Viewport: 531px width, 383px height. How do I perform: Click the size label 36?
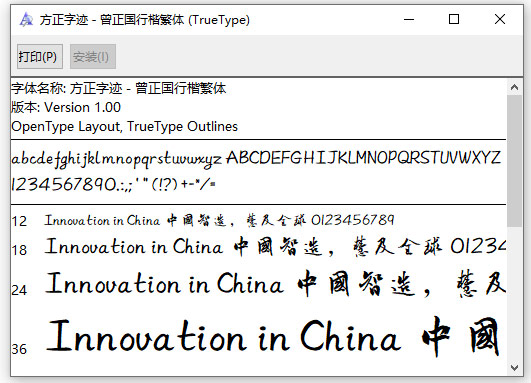[x=19, y=349]
